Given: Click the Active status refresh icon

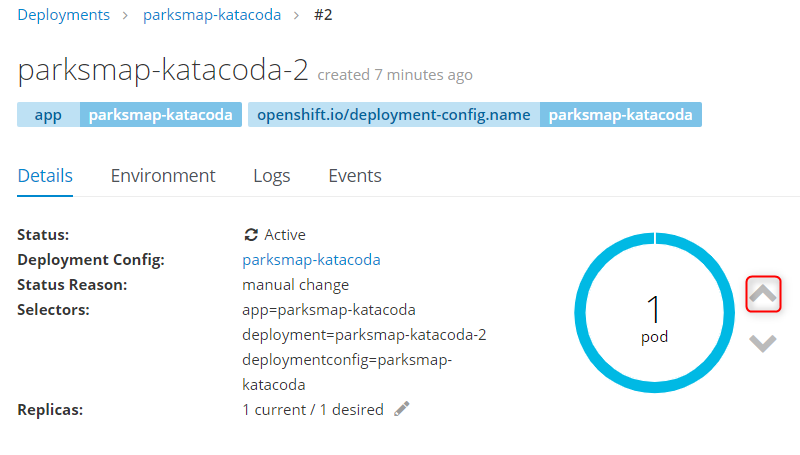Looking at the screenshot, I should (251, 235).
